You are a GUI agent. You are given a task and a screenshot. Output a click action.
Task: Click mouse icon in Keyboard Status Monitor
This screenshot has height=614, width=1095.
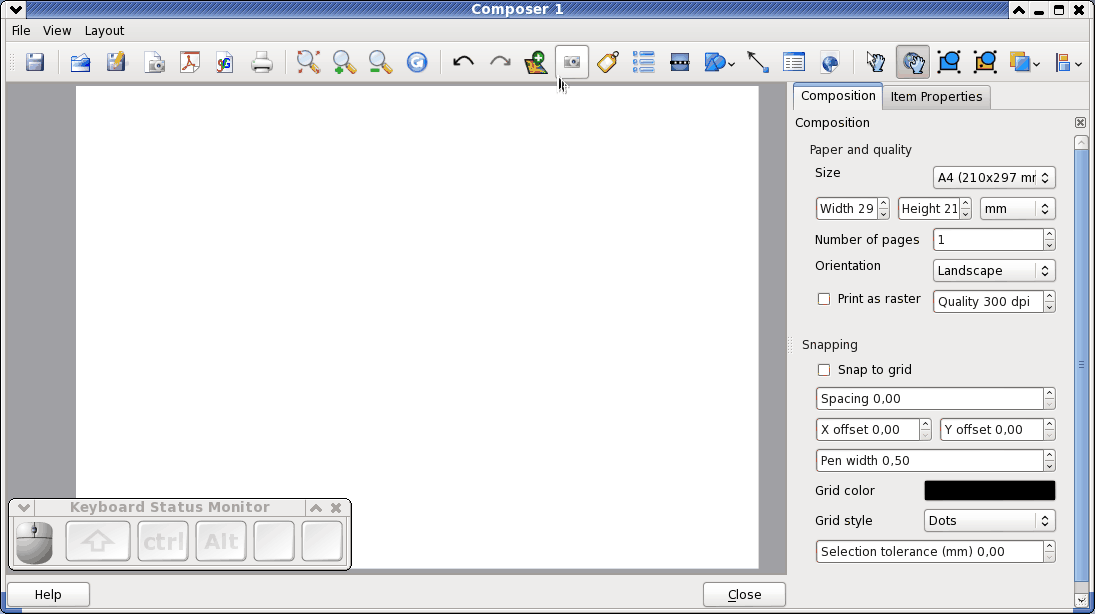34,542
